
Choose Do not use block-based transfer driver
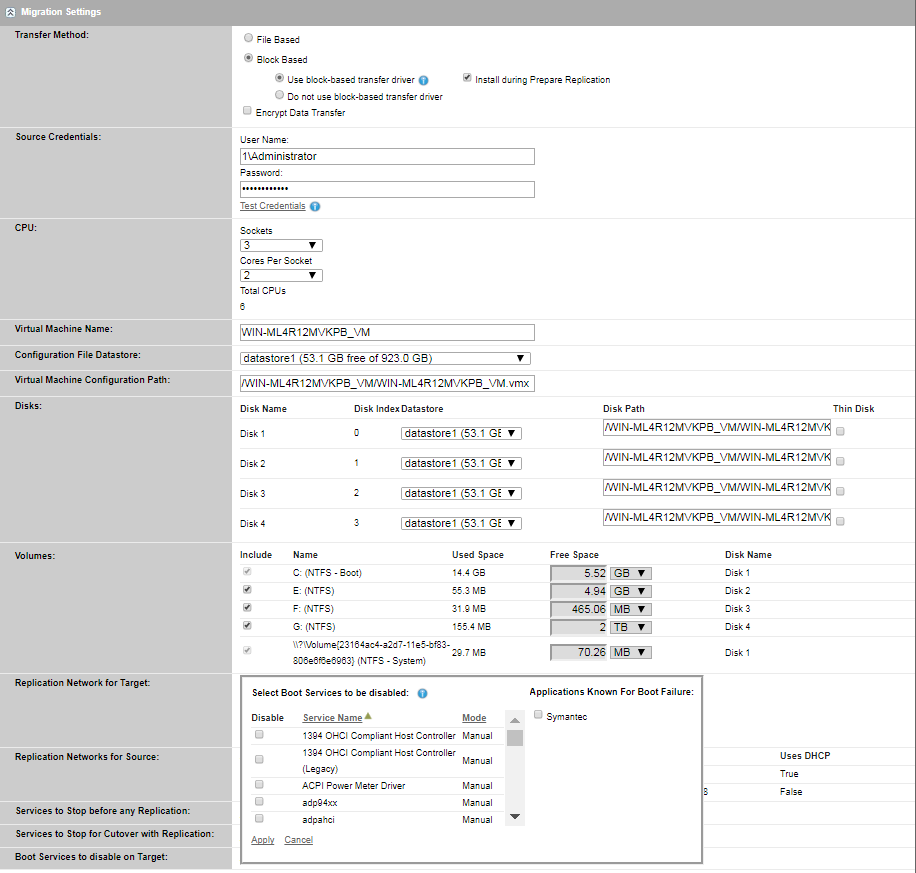(279, 96)
